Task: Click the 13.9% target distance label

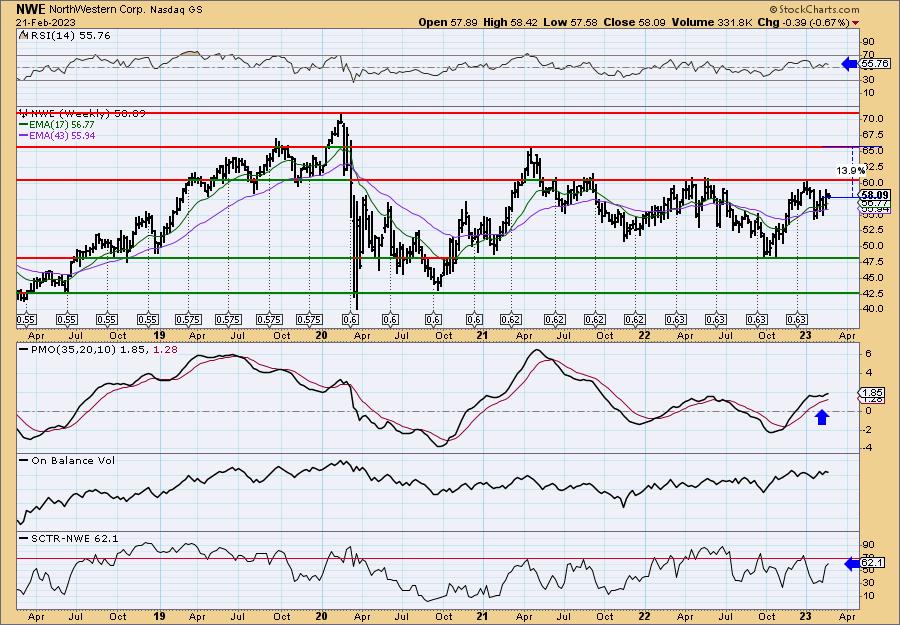Action: click(x=849, y=170)
